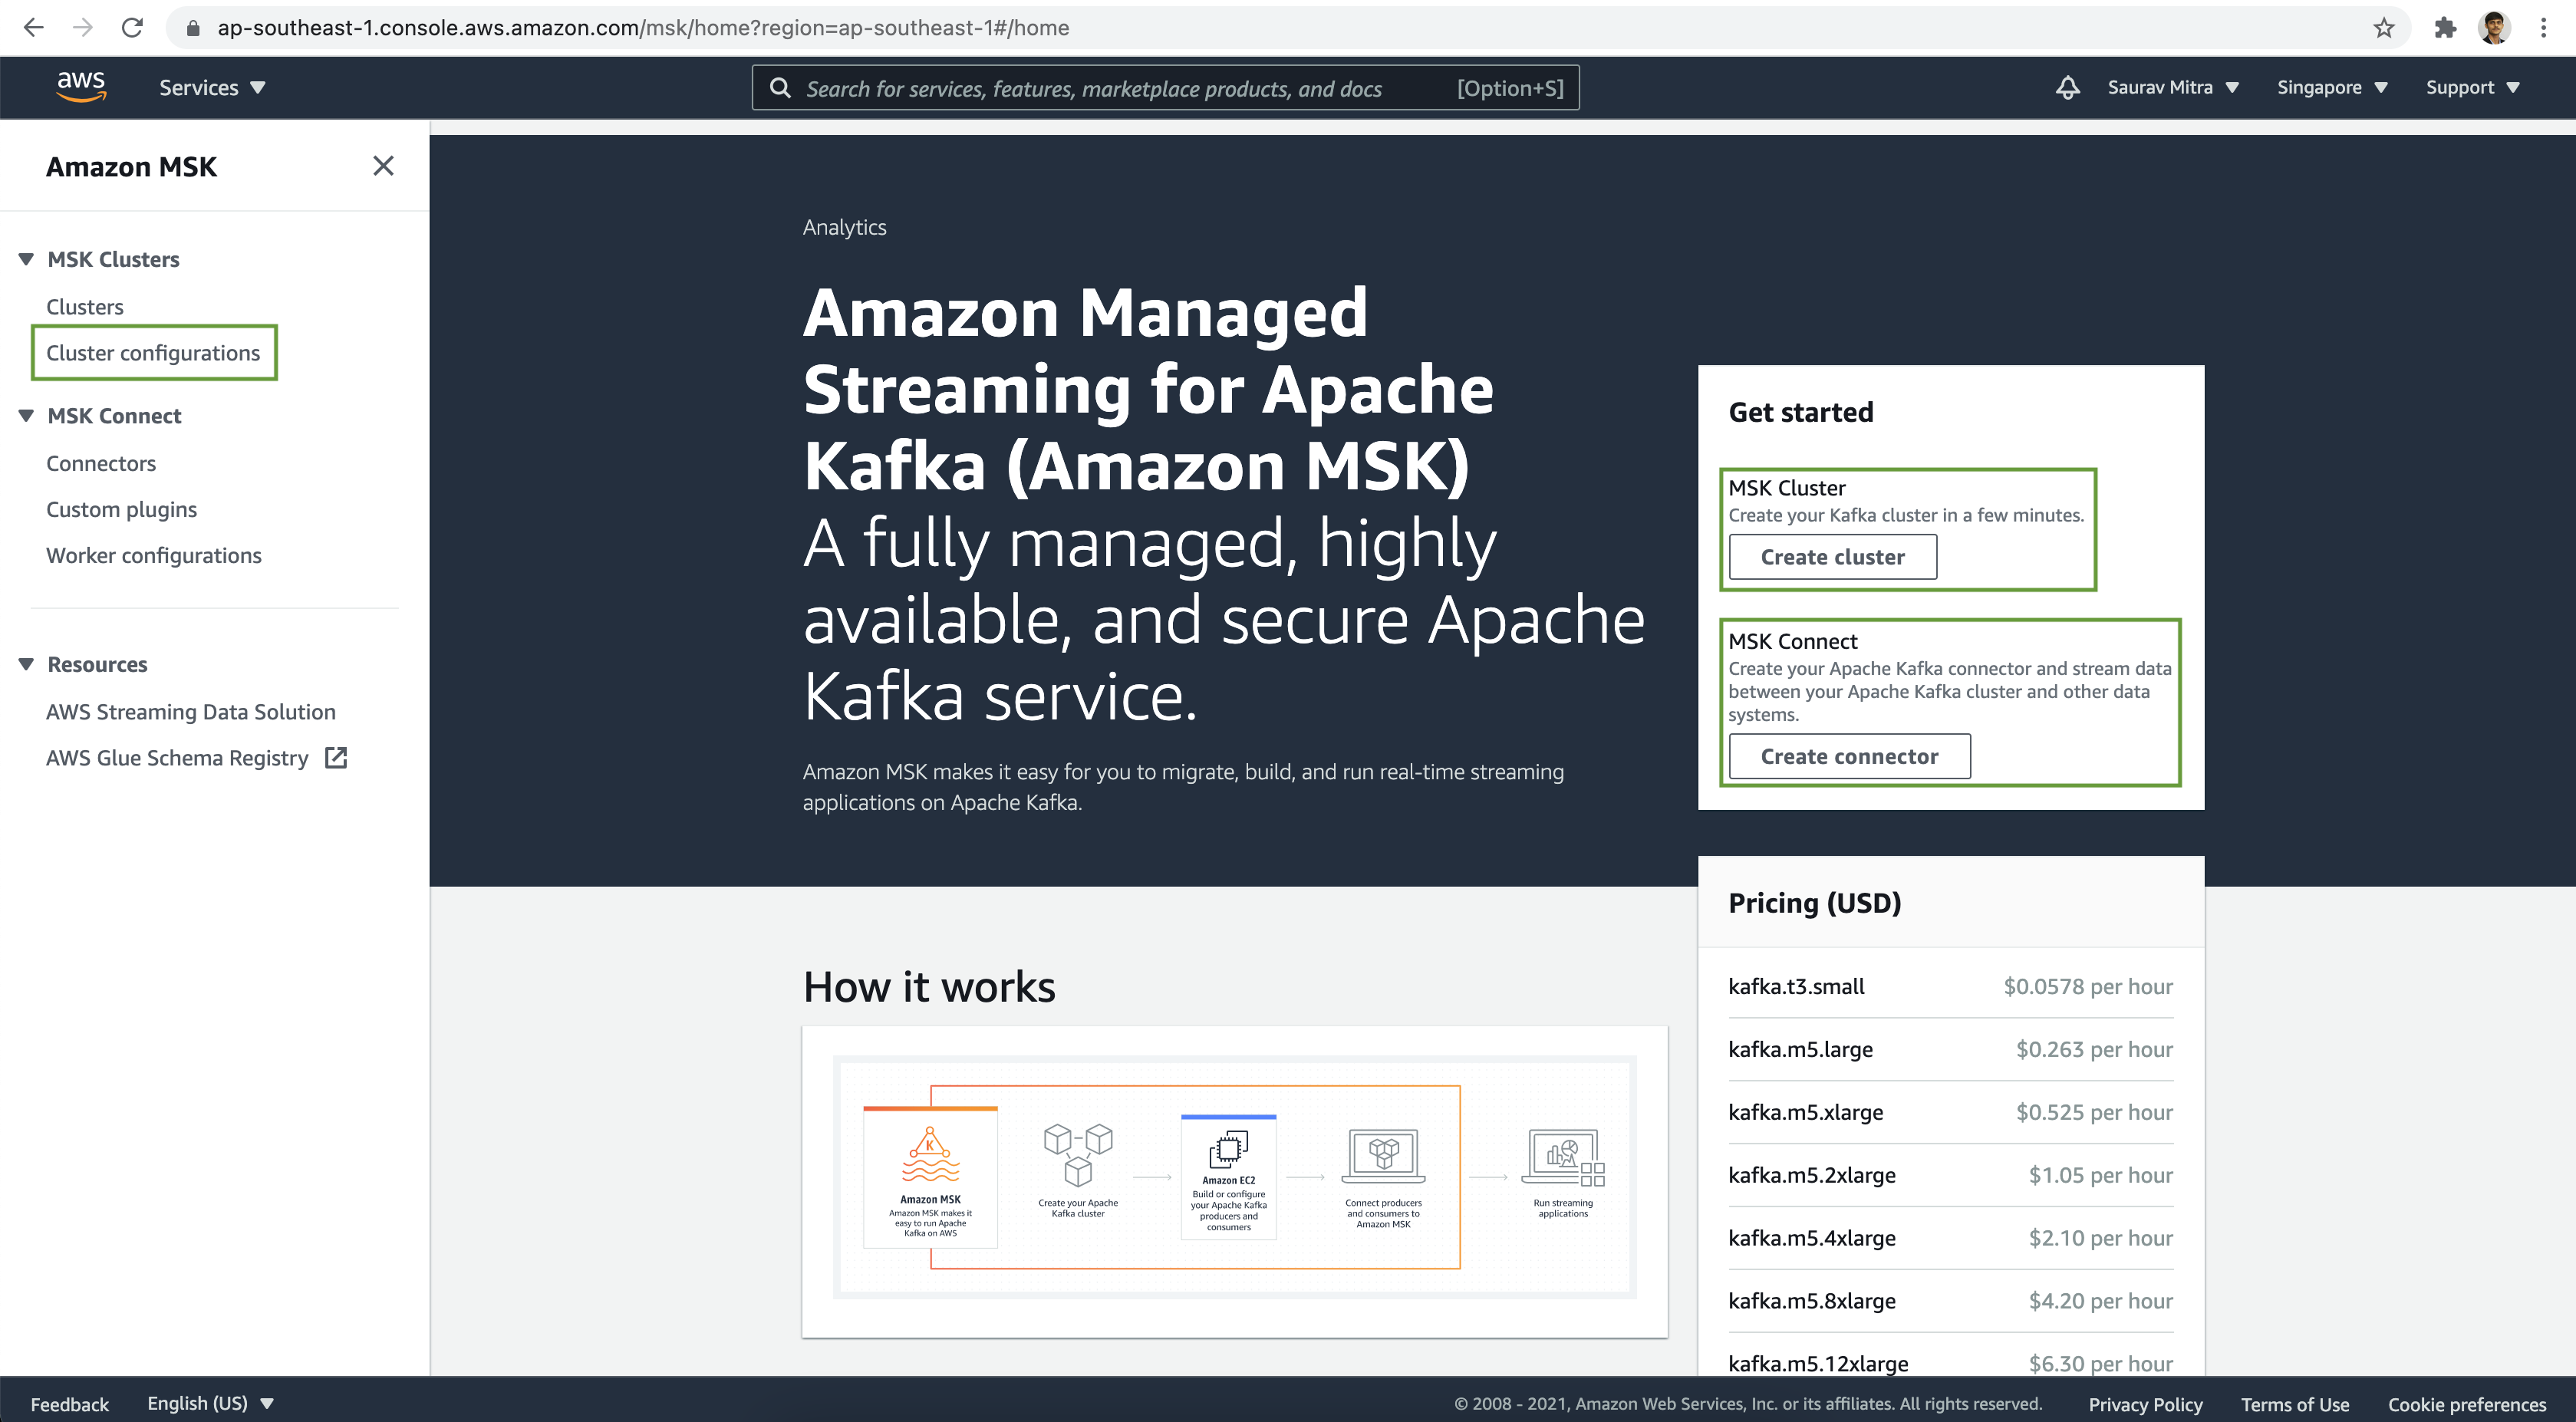Open Clusters in the sidebar
This screenshot has width=2576, height=1422.
85,307
